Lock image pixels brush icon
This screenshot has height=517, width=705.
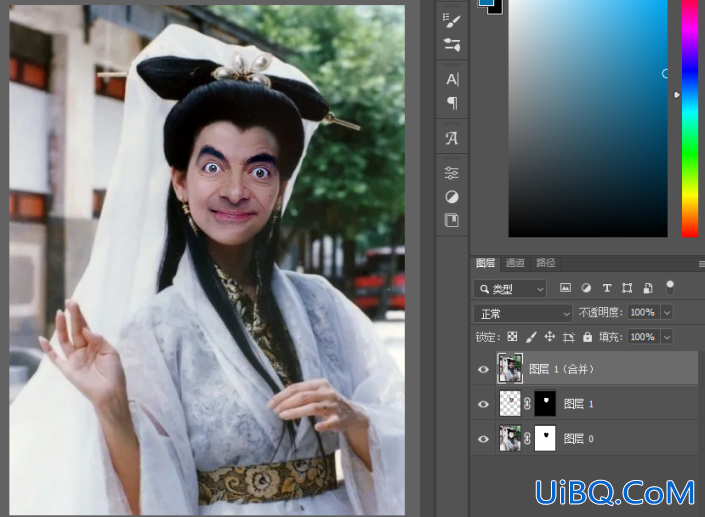[531, 337]
